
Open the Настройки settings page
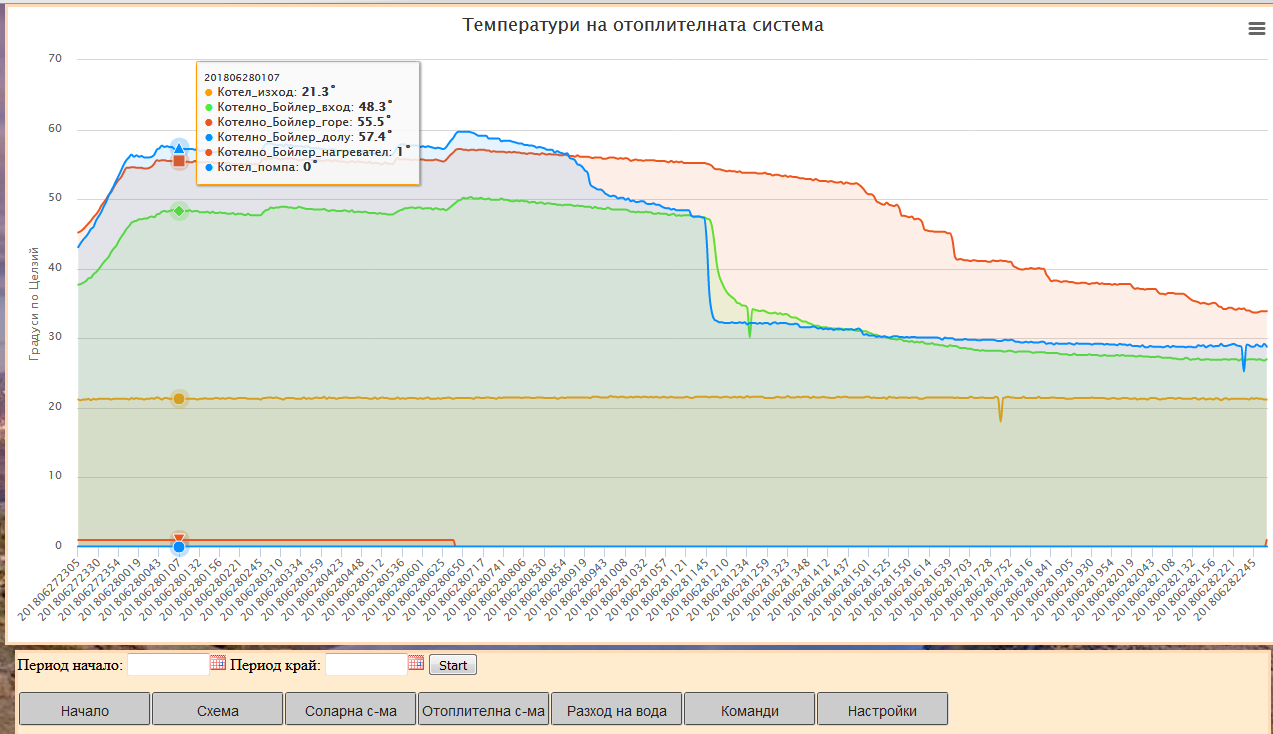pyautogui.click(x=882, y=711)
